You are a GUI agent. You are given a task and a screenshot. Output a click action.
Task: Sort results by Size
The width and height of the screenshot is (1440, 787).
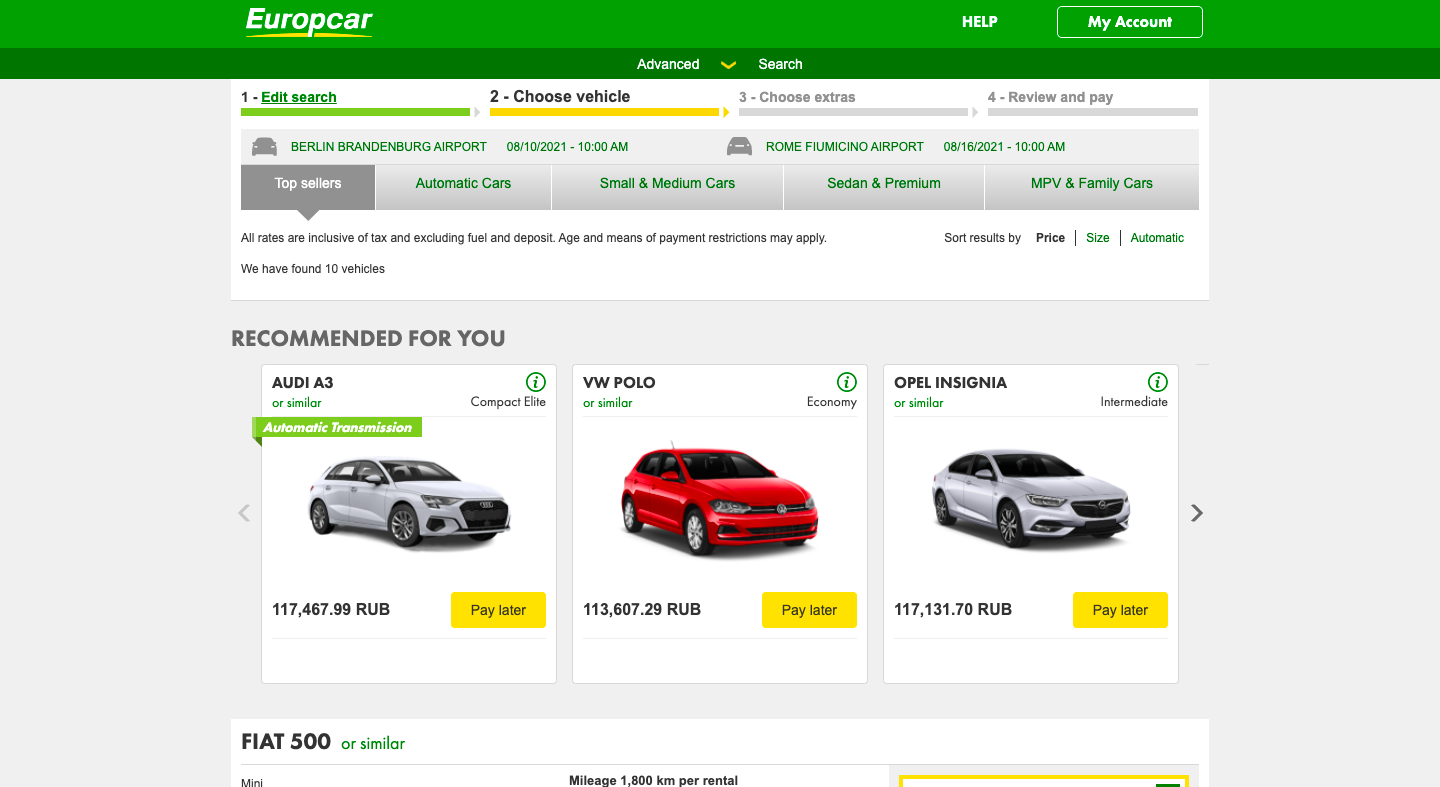(x=1098, y=238)
